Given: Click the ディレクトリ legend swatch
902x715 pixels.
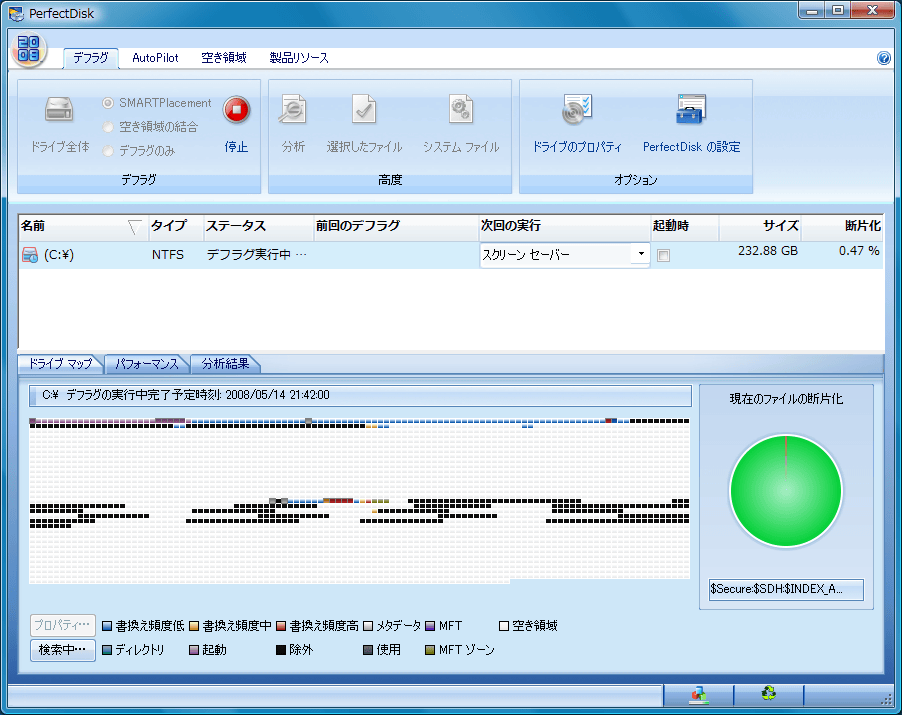Looking at the screenshot, I should point(107,650).
